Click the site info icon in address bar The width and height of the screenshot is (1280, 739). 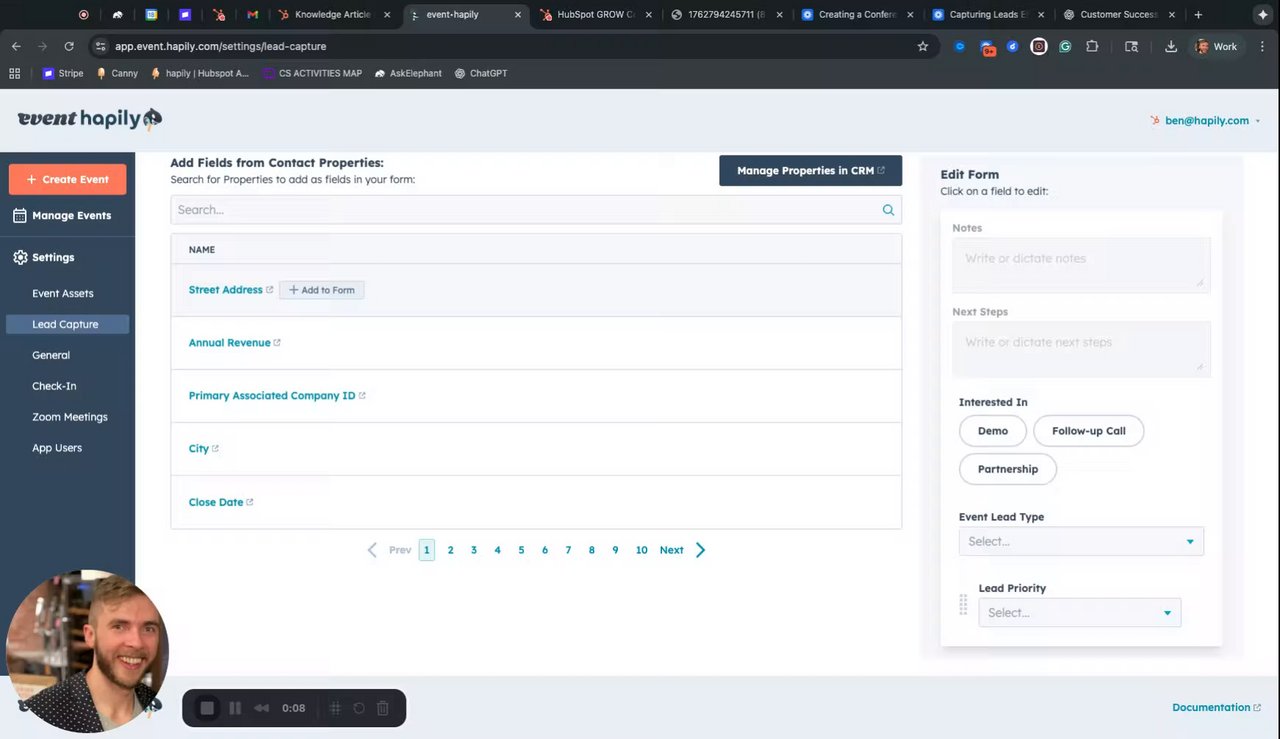tap(99, 46)
